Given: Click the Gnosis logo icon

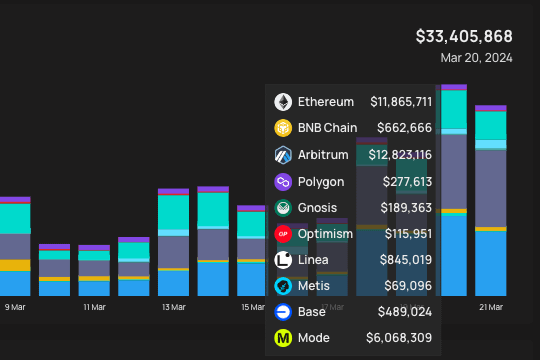Looking at the screenshot, I should click(283, 208).
